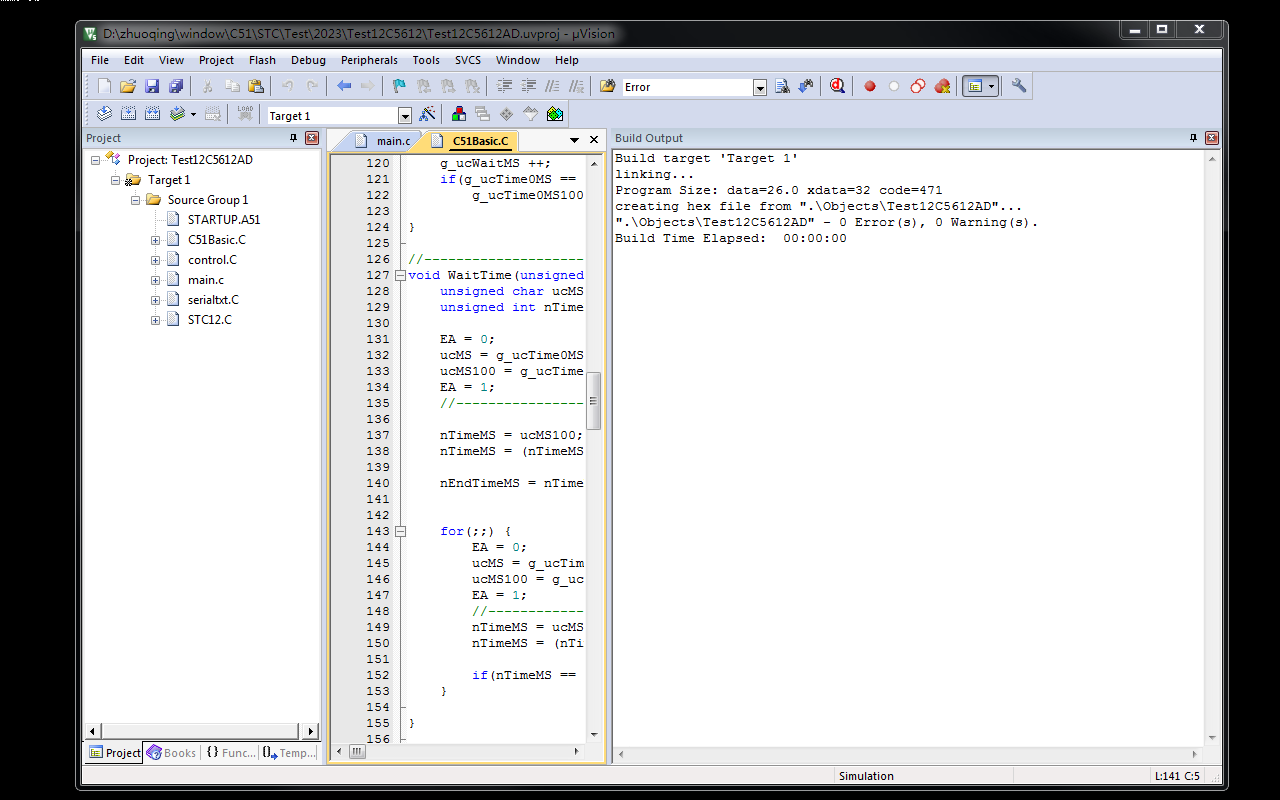
Task: Paste from clipboard via the toolbar
Action: pos(256,87)
